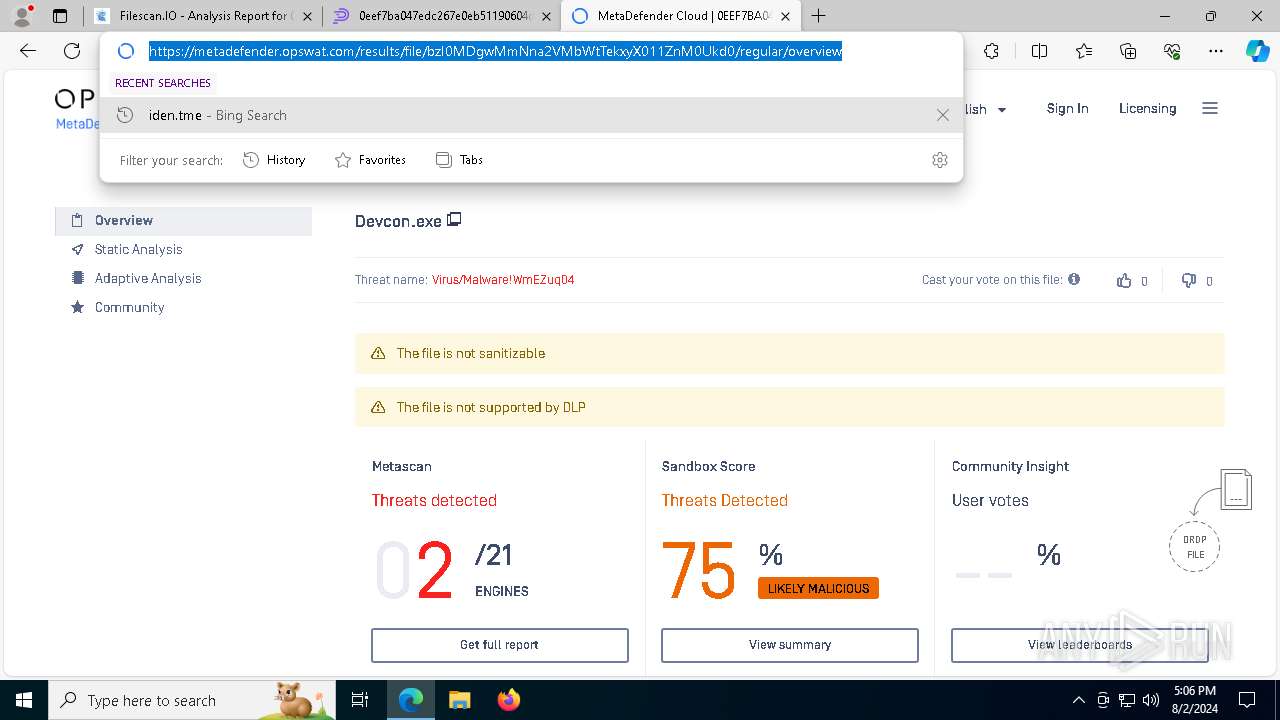Open the browser Extensions icon
The image size is (1280, 720).
(x=991, y=51)
